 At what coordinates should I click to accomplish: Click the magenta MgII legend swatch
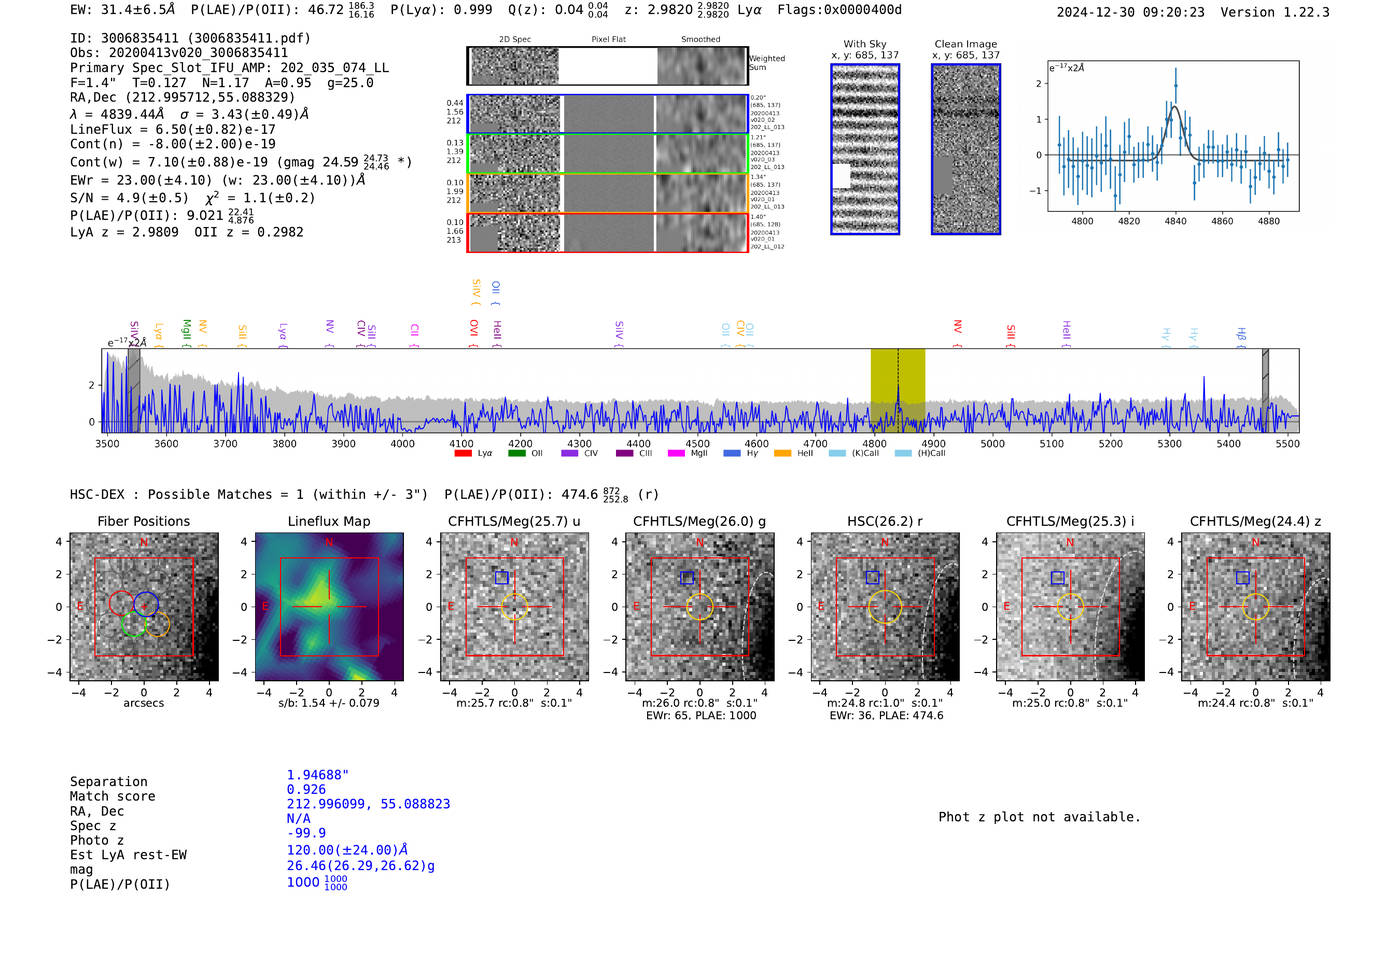click(x=676, y=453)
